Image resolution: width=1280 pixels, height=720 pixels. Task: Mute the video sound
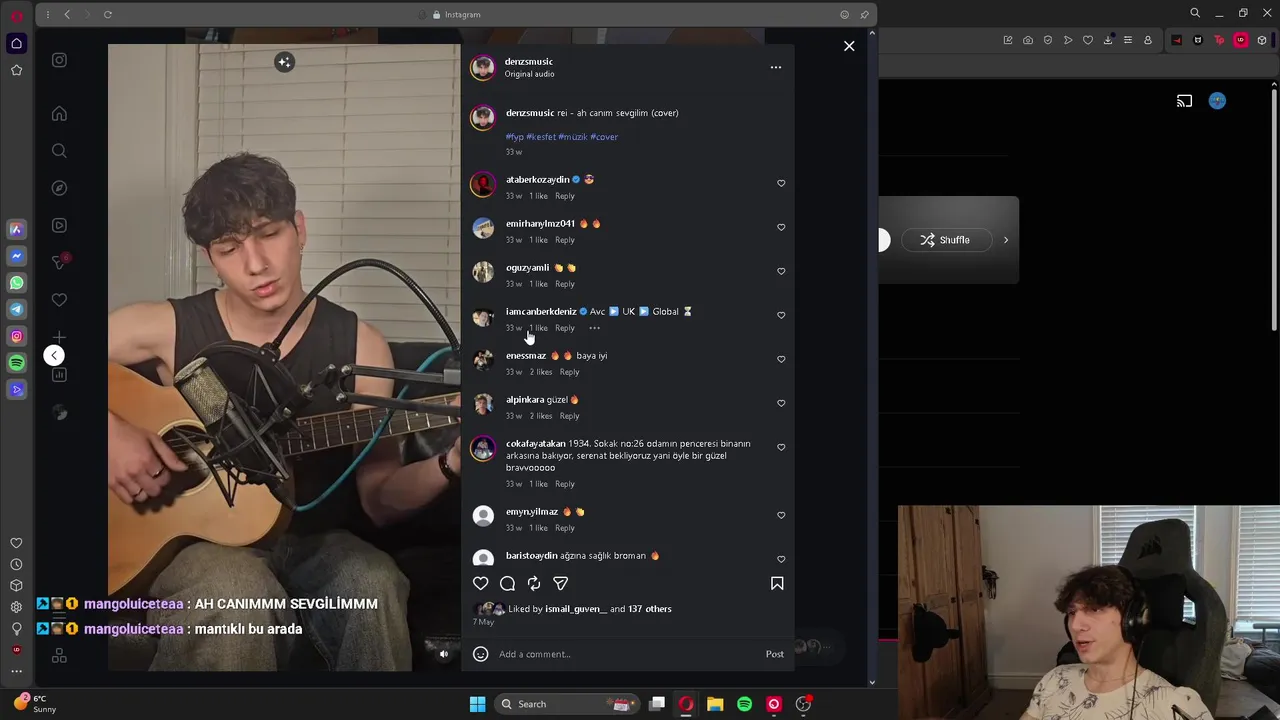(444, 655)
